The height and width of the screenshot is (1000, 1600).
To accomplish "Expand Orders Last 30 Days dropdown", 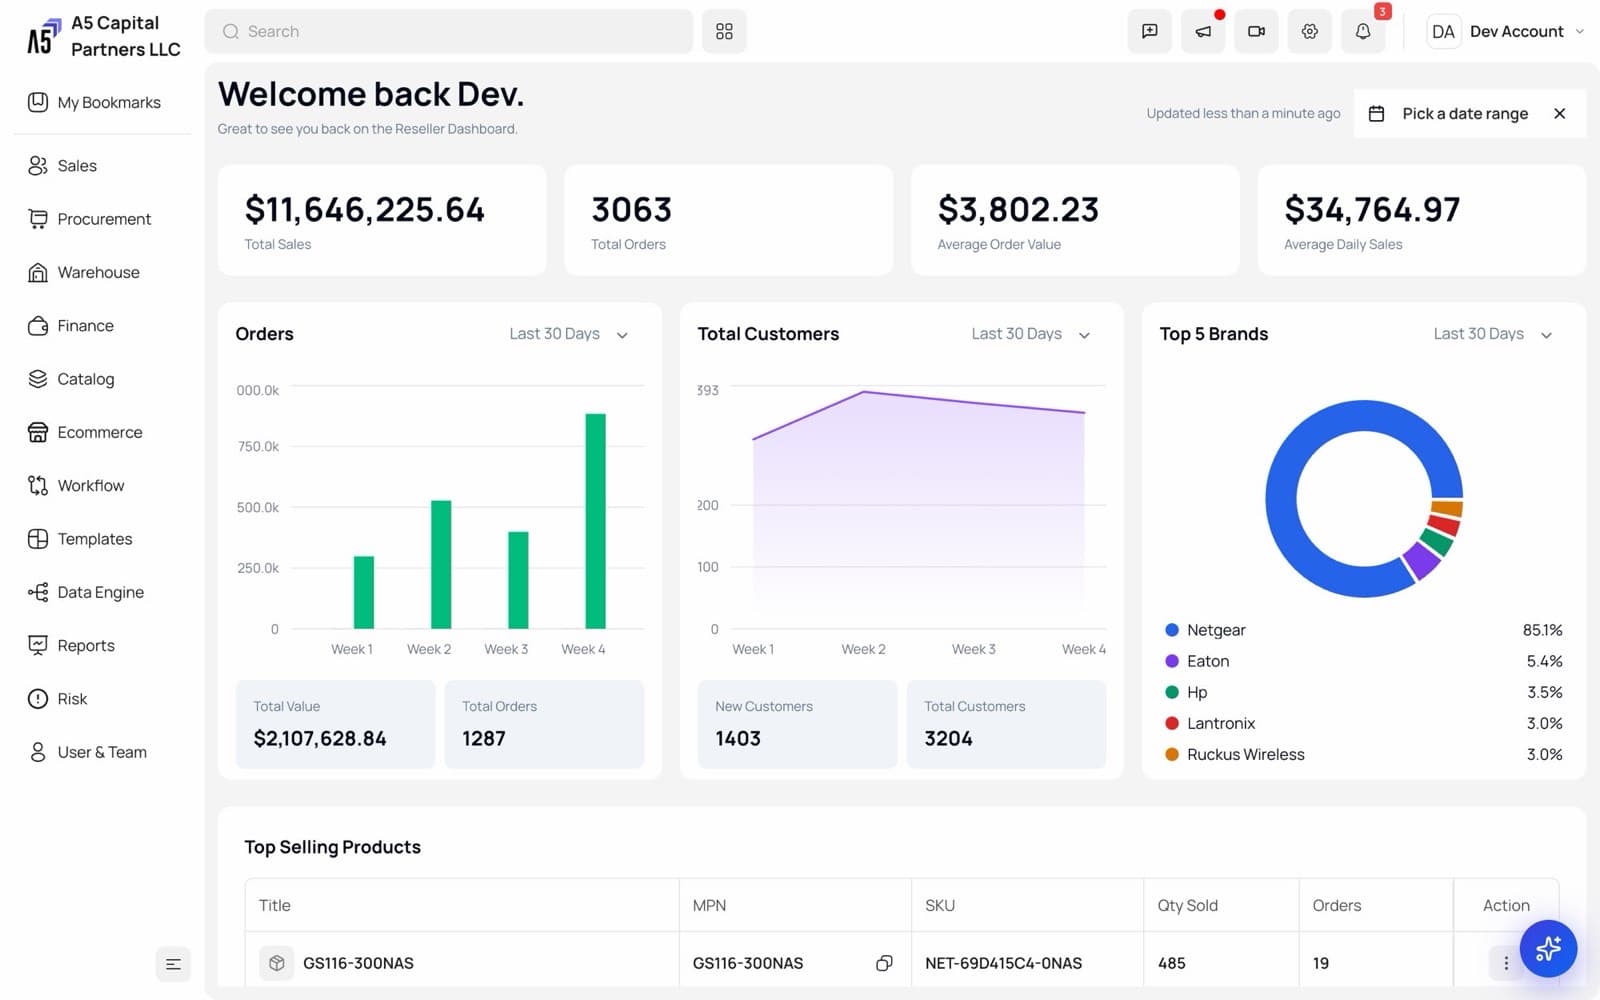I will [x=569, y=334].
